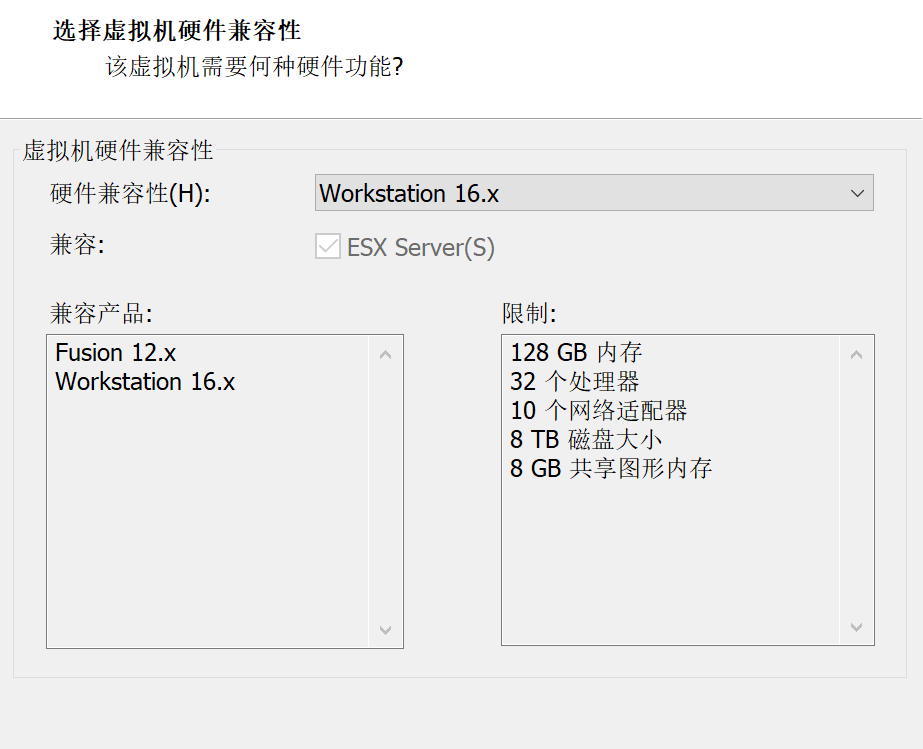Click the 限制 label

tap(528, 314)
